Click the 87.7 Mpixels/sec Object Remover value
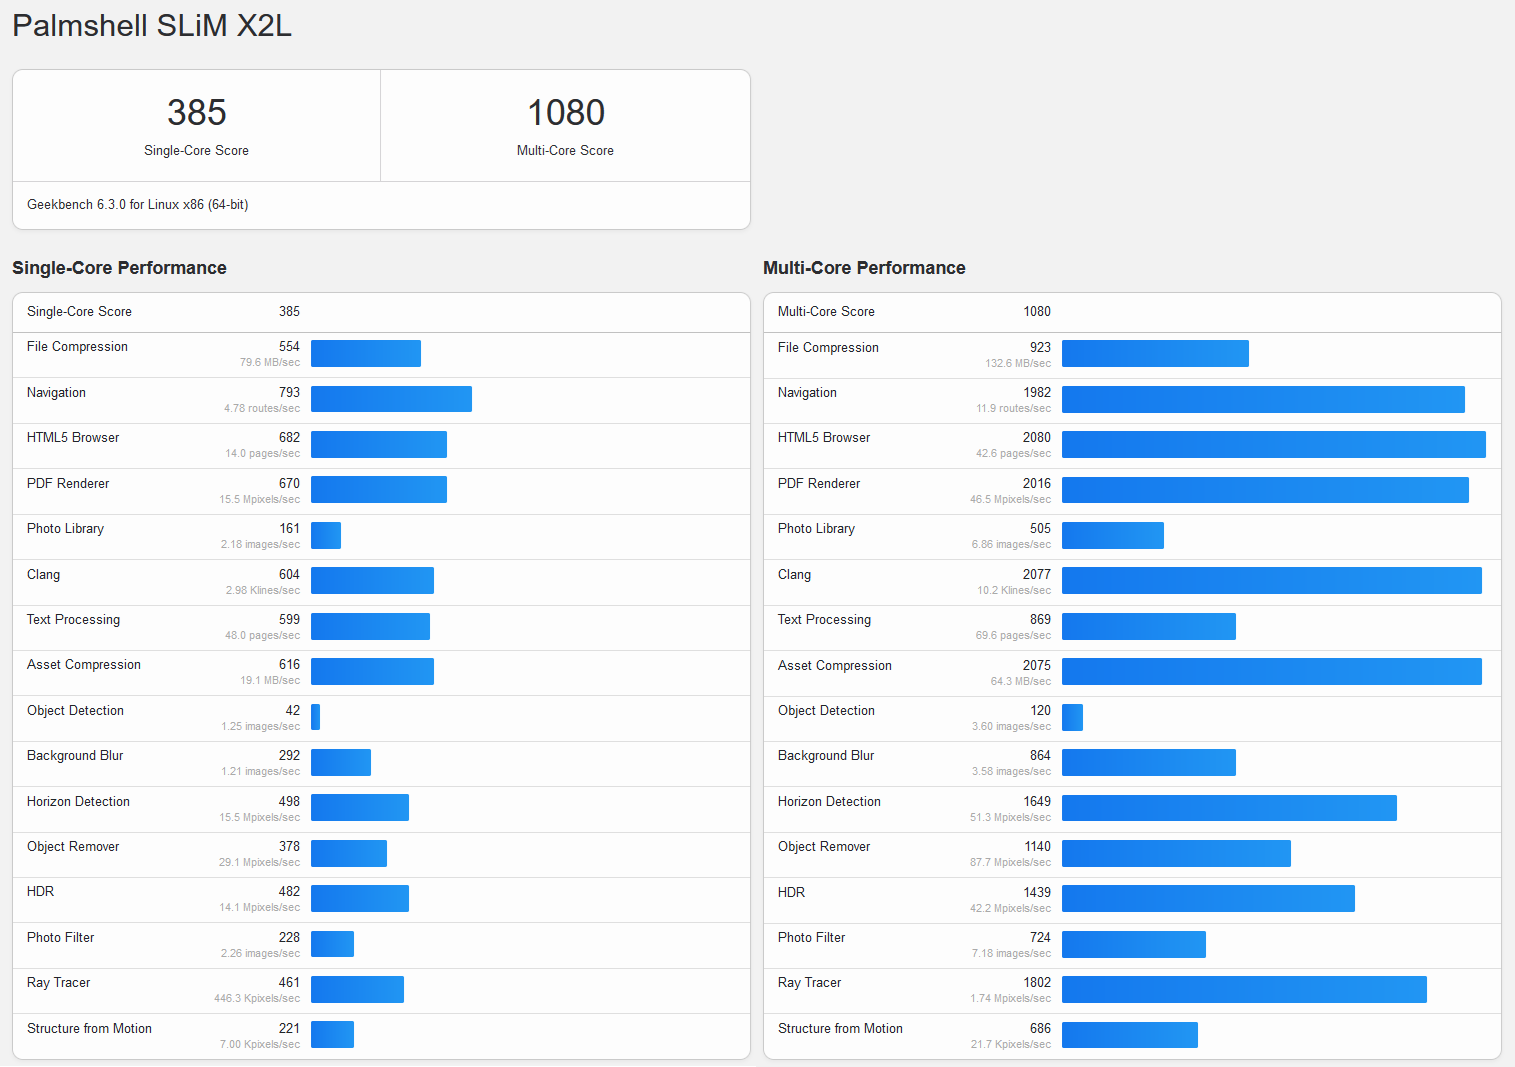This screenshot has height=1067, width=1515. pyautogui.click(x=1010, y=862)
